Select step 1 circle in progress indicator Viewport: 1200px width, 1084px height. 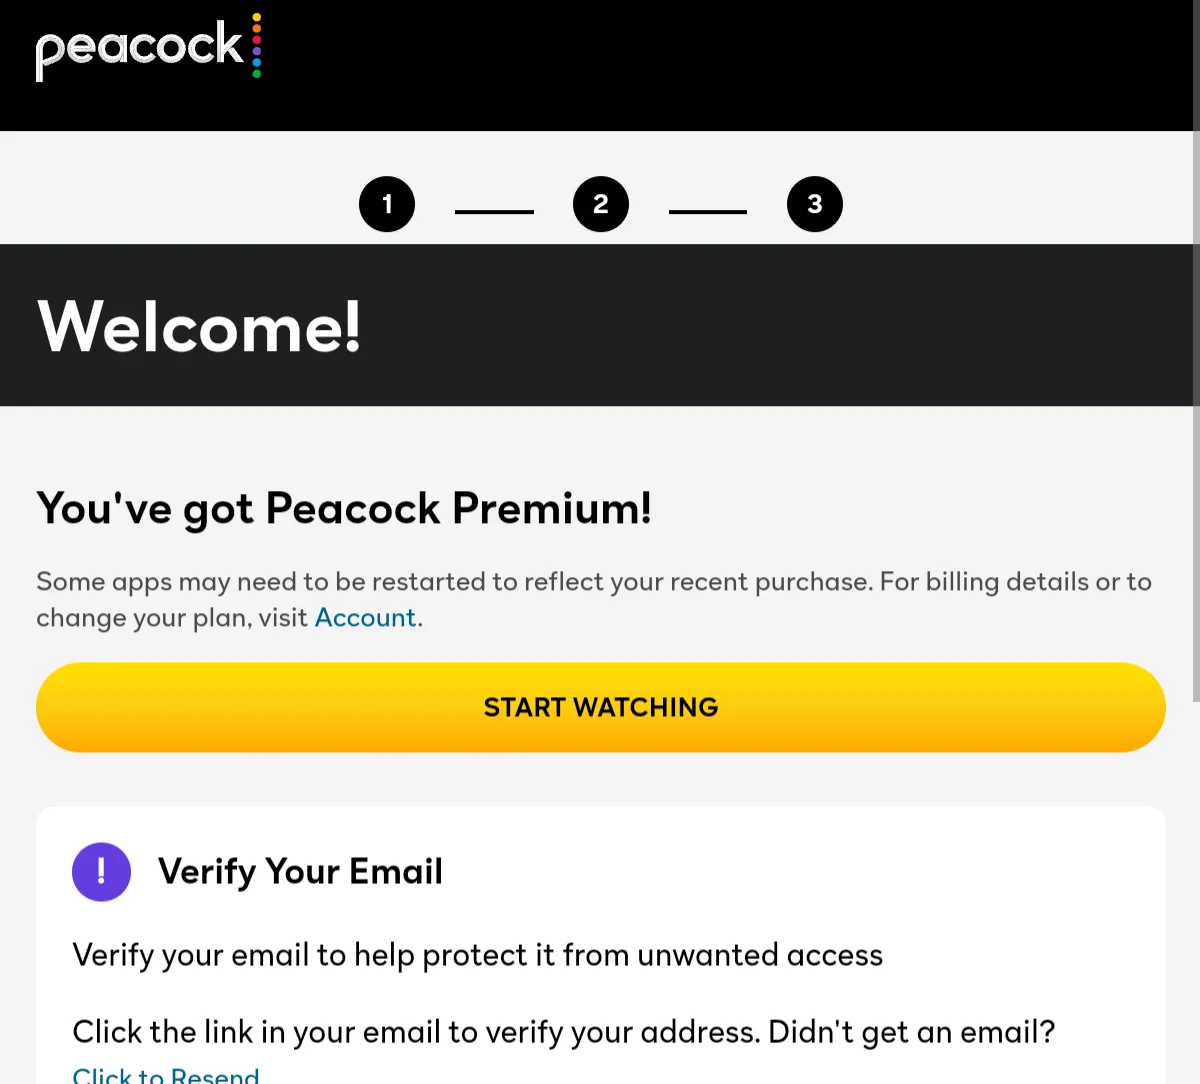coord(387,204)
